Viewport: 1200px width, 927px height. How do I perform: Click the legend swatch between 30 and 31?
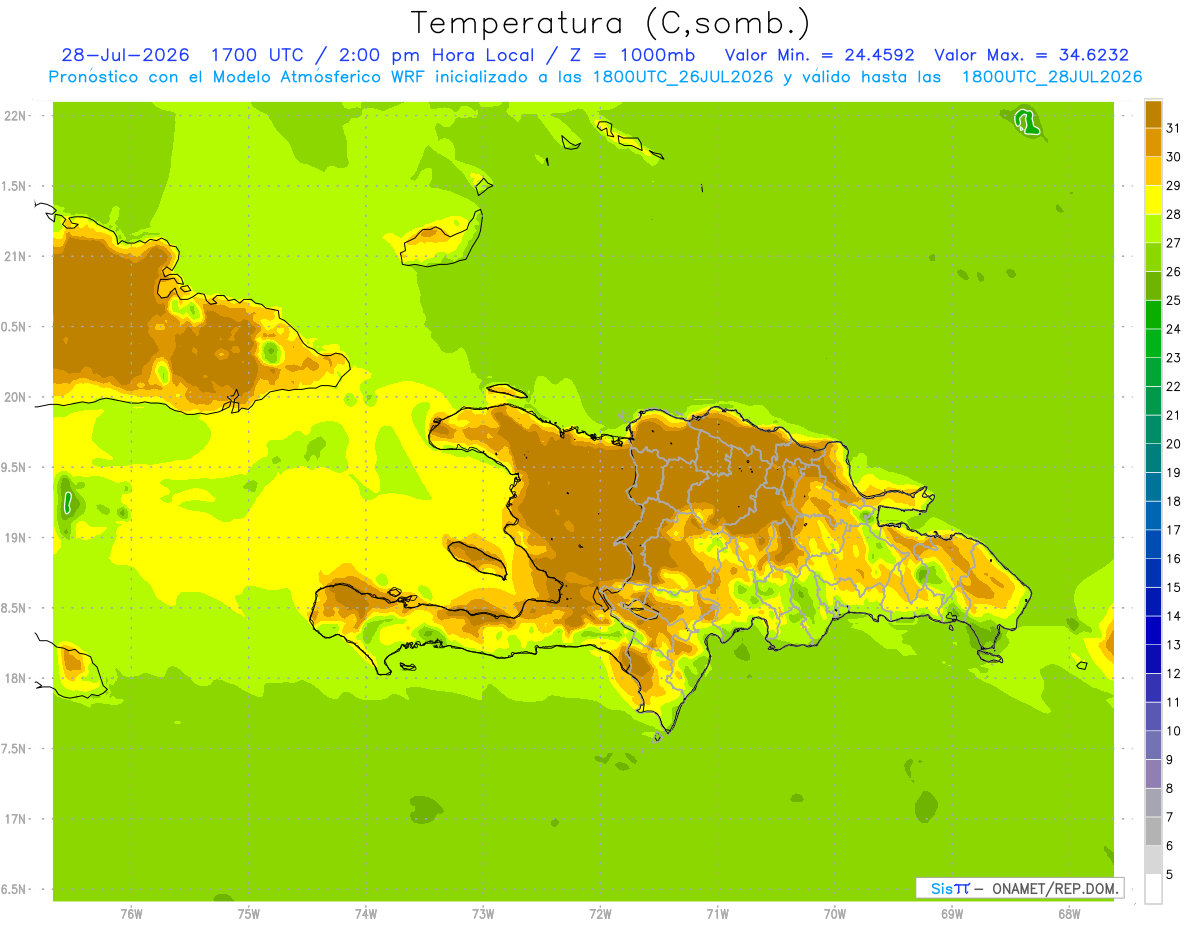click(x=1153, y=142)
